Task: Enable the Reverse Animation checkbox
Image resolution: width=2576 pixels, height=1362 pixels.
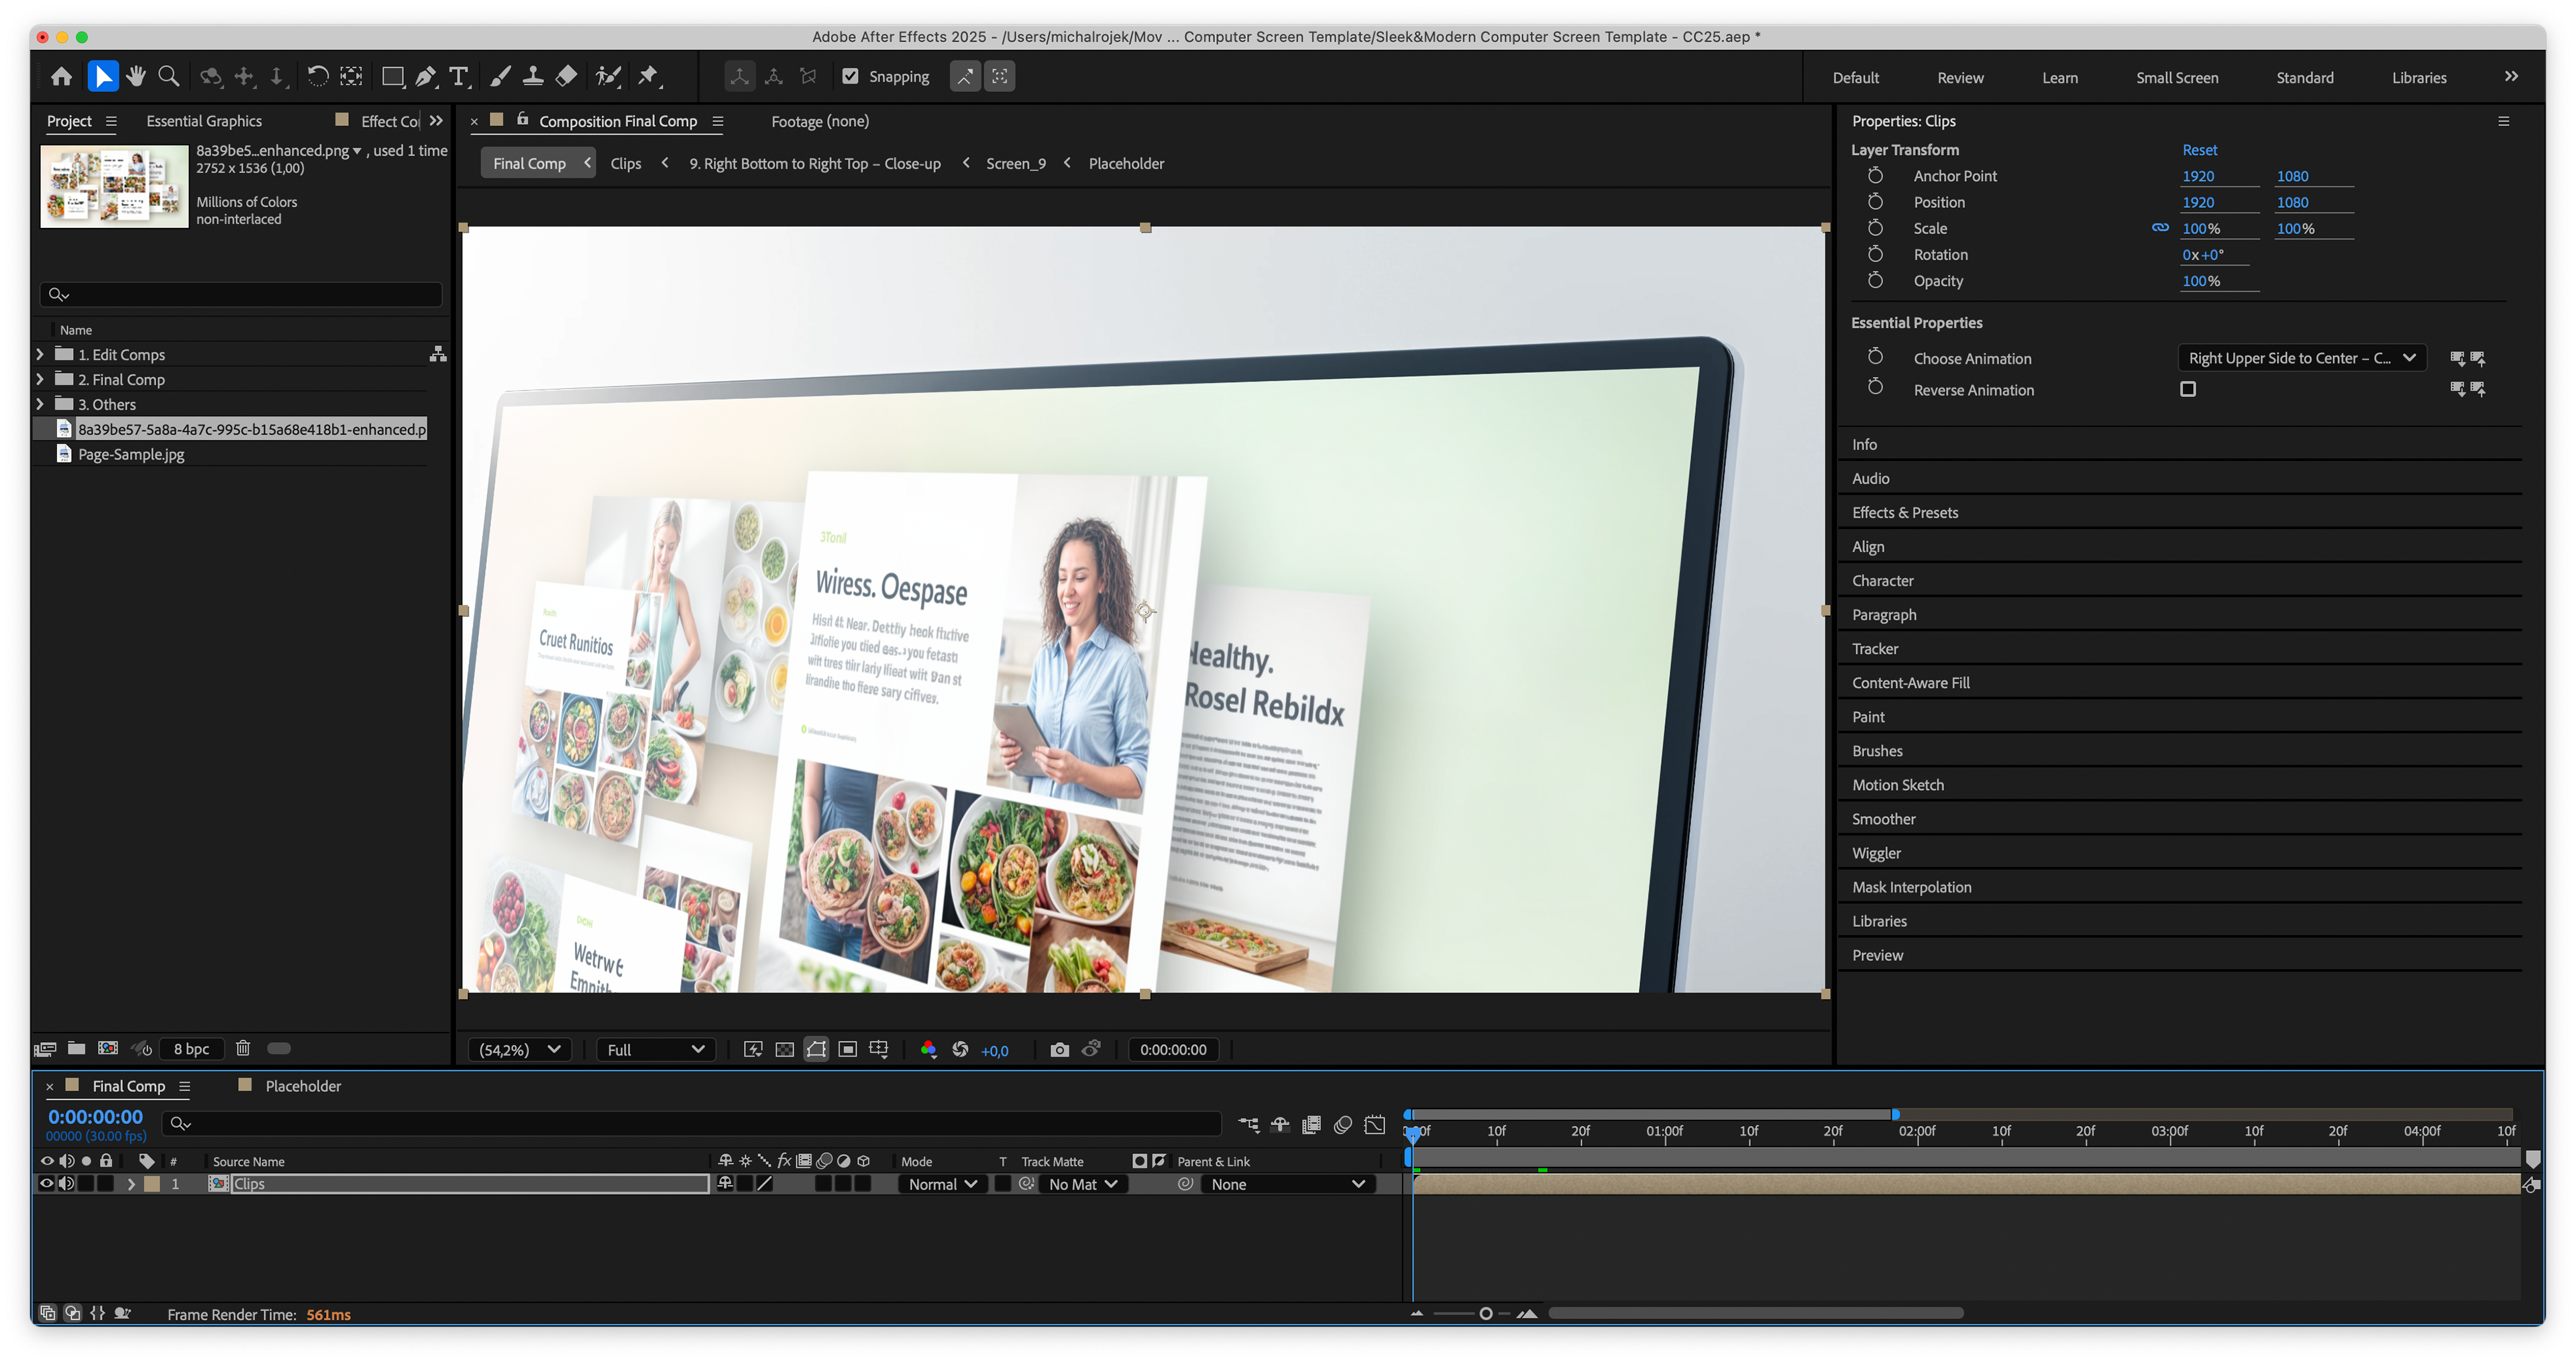Action: coord(2188,389)
